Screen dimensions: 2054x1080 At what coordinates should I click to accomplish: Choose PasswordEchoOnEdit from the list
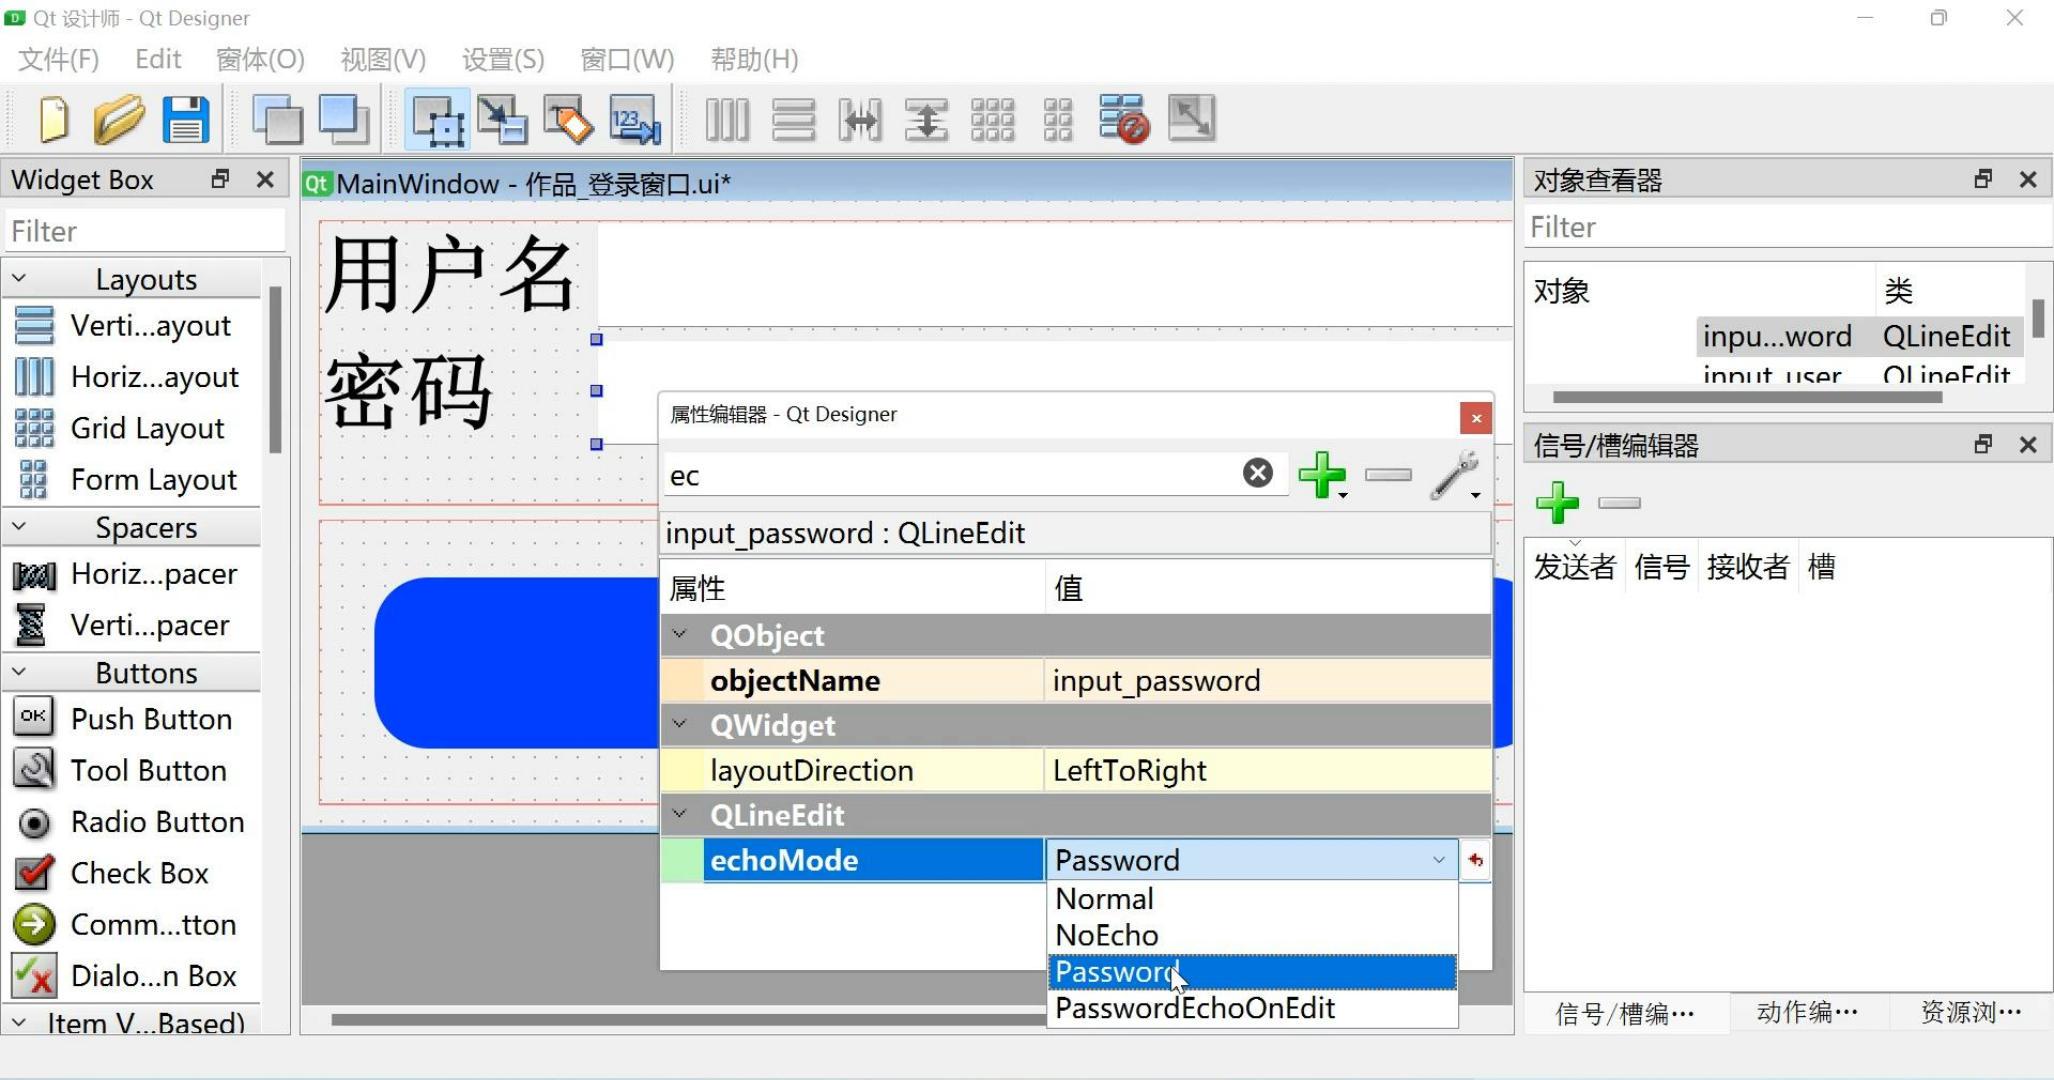click(1195, 1008)
